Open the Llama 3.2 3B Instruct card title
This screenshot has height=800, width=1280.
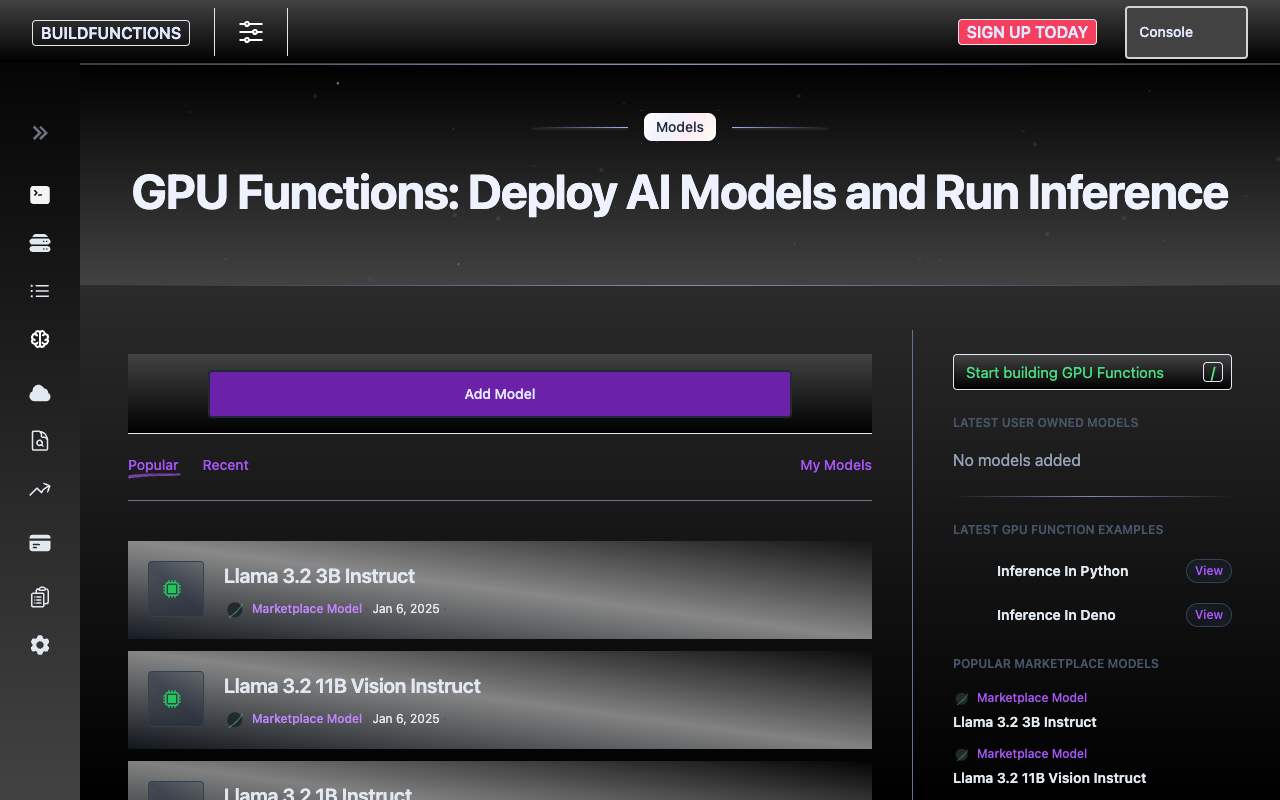pyautogui.click(x=319, y=576)
